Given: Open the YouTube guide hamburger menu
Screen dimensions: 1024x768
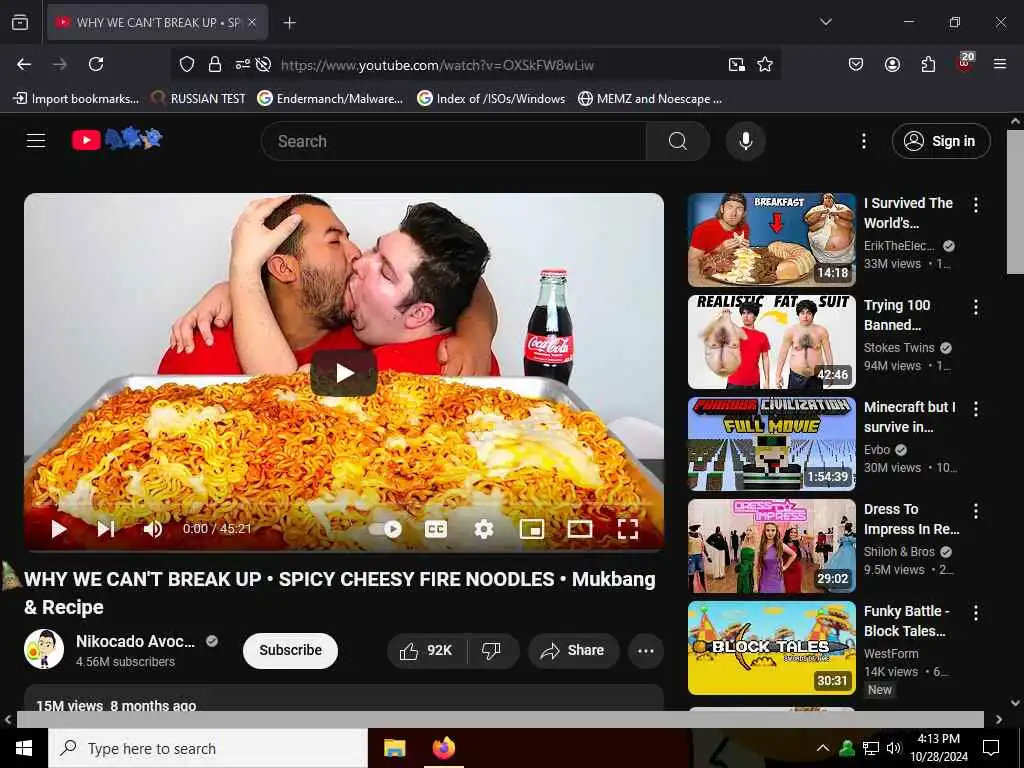Looking at the screenshot, I should click(x=36, y=140).
